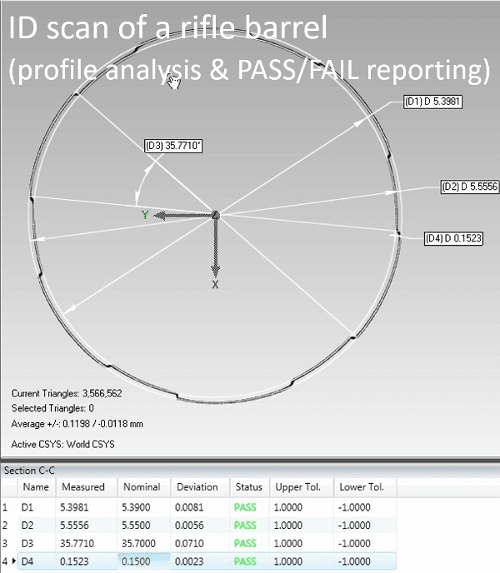Viewport: 500px width, 573px height.
Task: Select row D3 with 35.7710 measured value
Action: point(198,543)
